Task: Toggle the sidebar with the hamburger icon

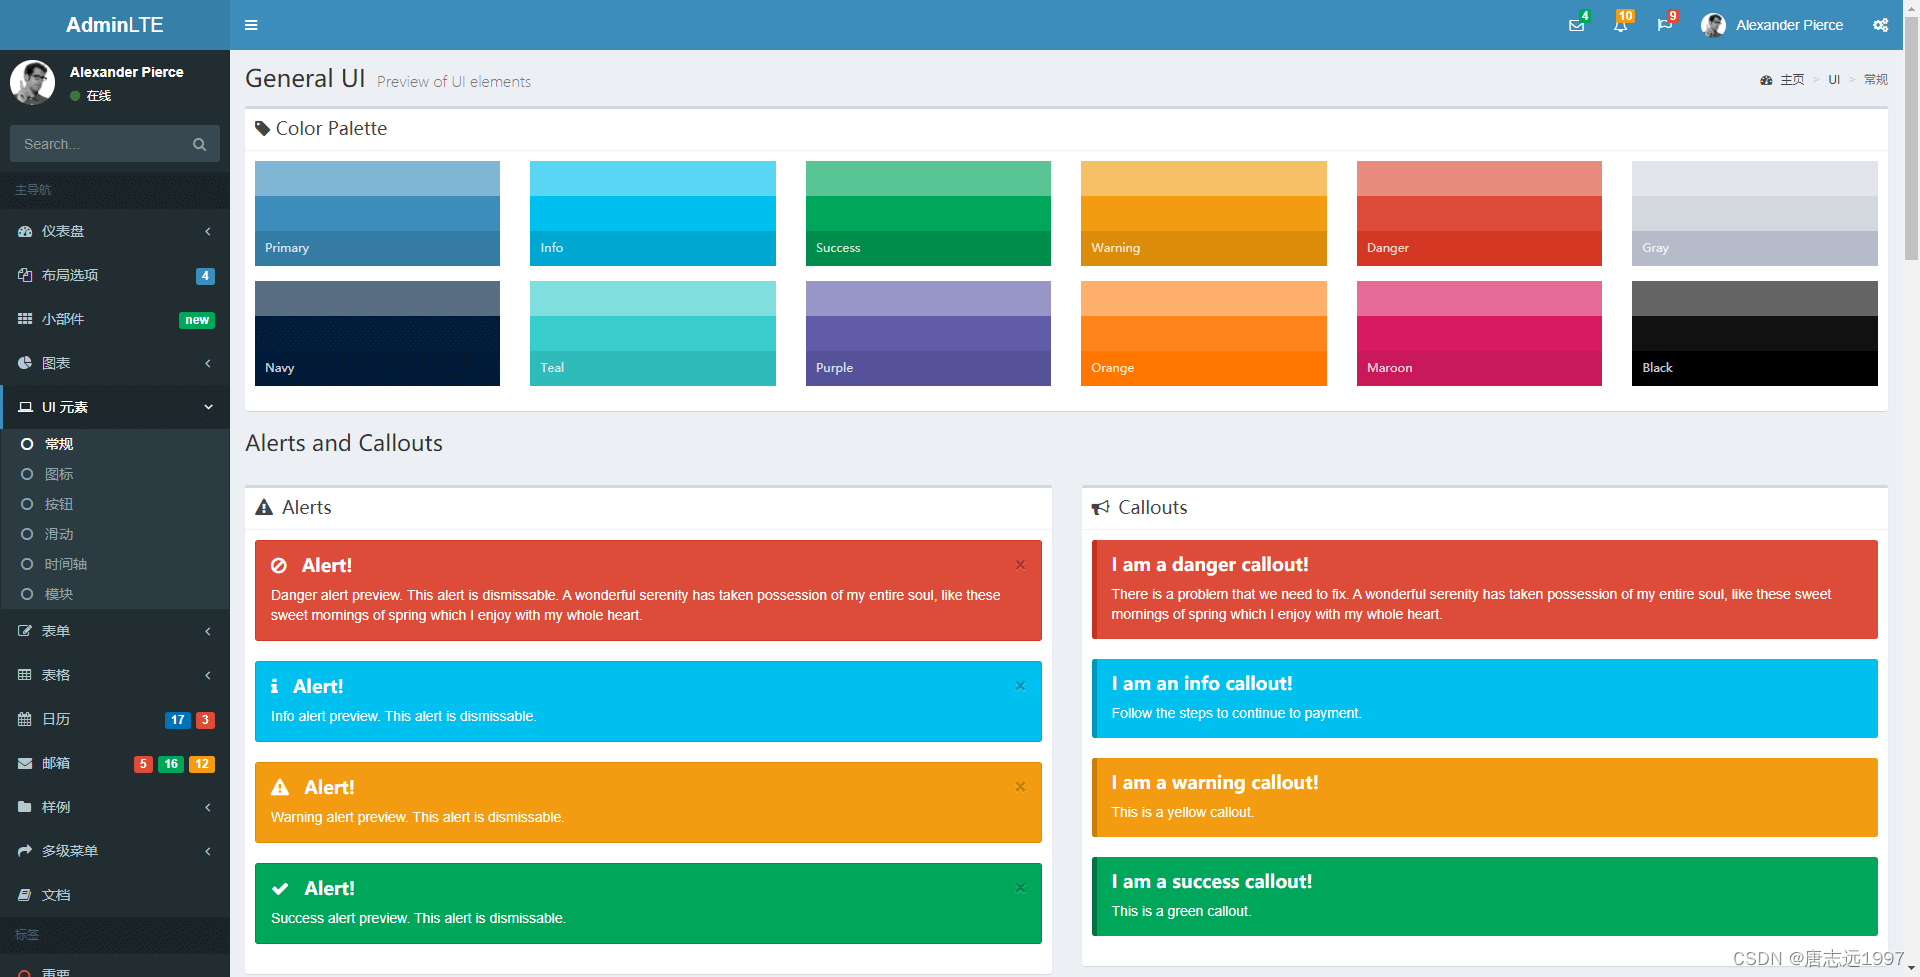Action: click(x=251, y=25)
